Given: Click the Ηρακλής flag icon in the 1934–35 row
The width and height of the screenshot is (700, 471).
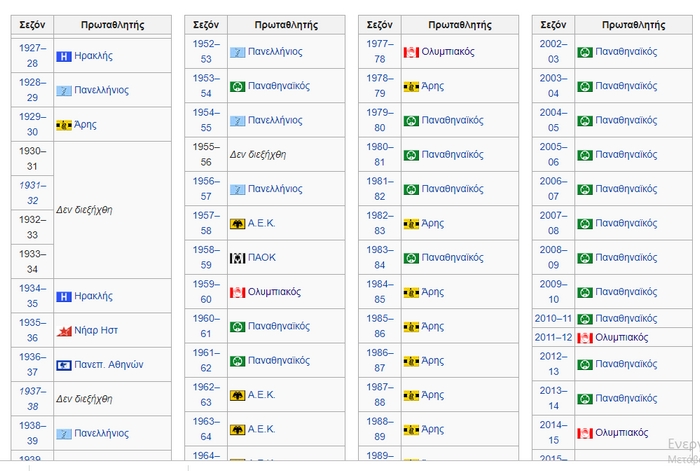Looking at the screenshot, I should 64,296.
